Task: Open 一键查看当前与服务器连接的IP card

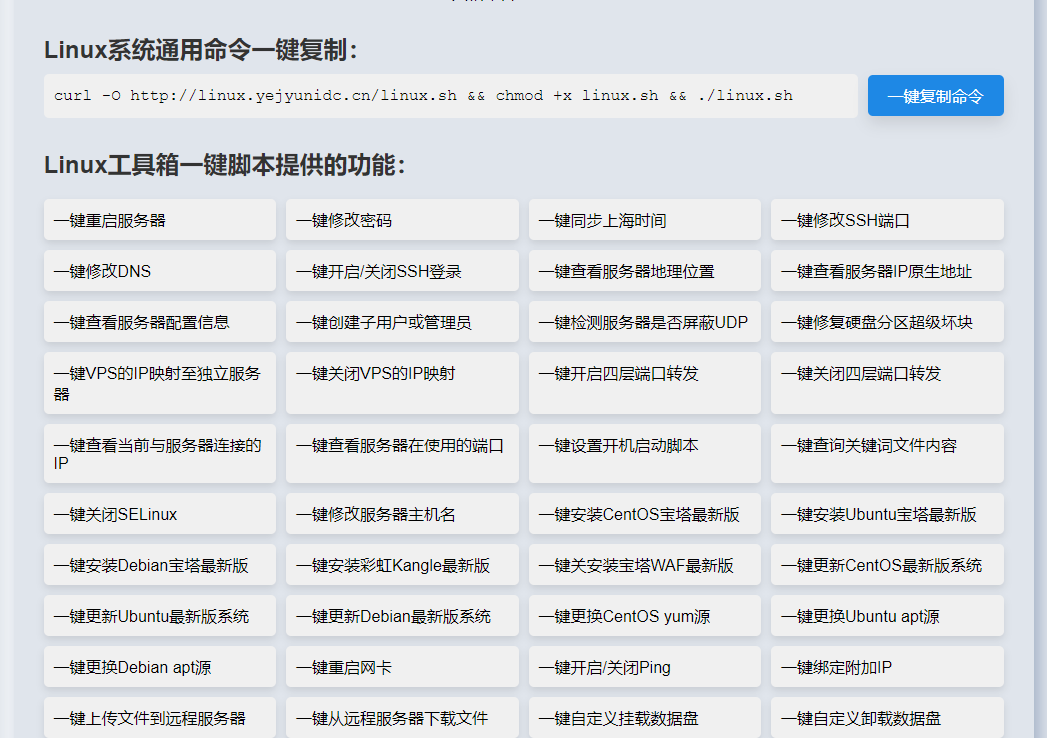Action: [x=160, y=453]
